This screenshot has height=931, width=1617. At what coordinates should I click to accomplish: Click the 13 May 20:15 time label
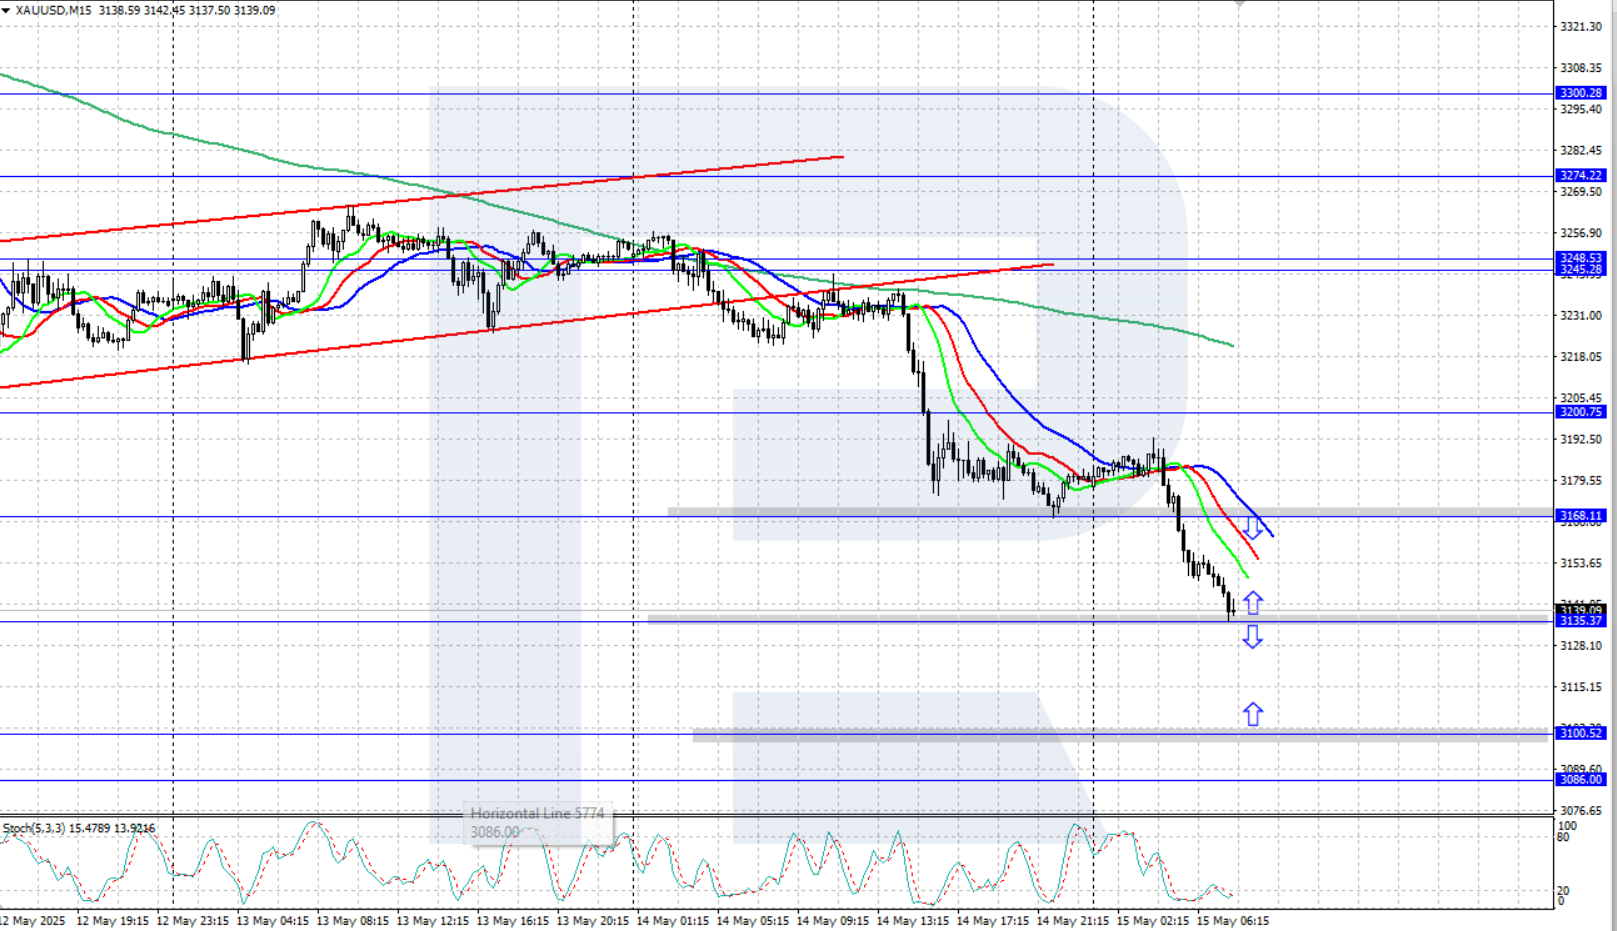tap(593, 920)
